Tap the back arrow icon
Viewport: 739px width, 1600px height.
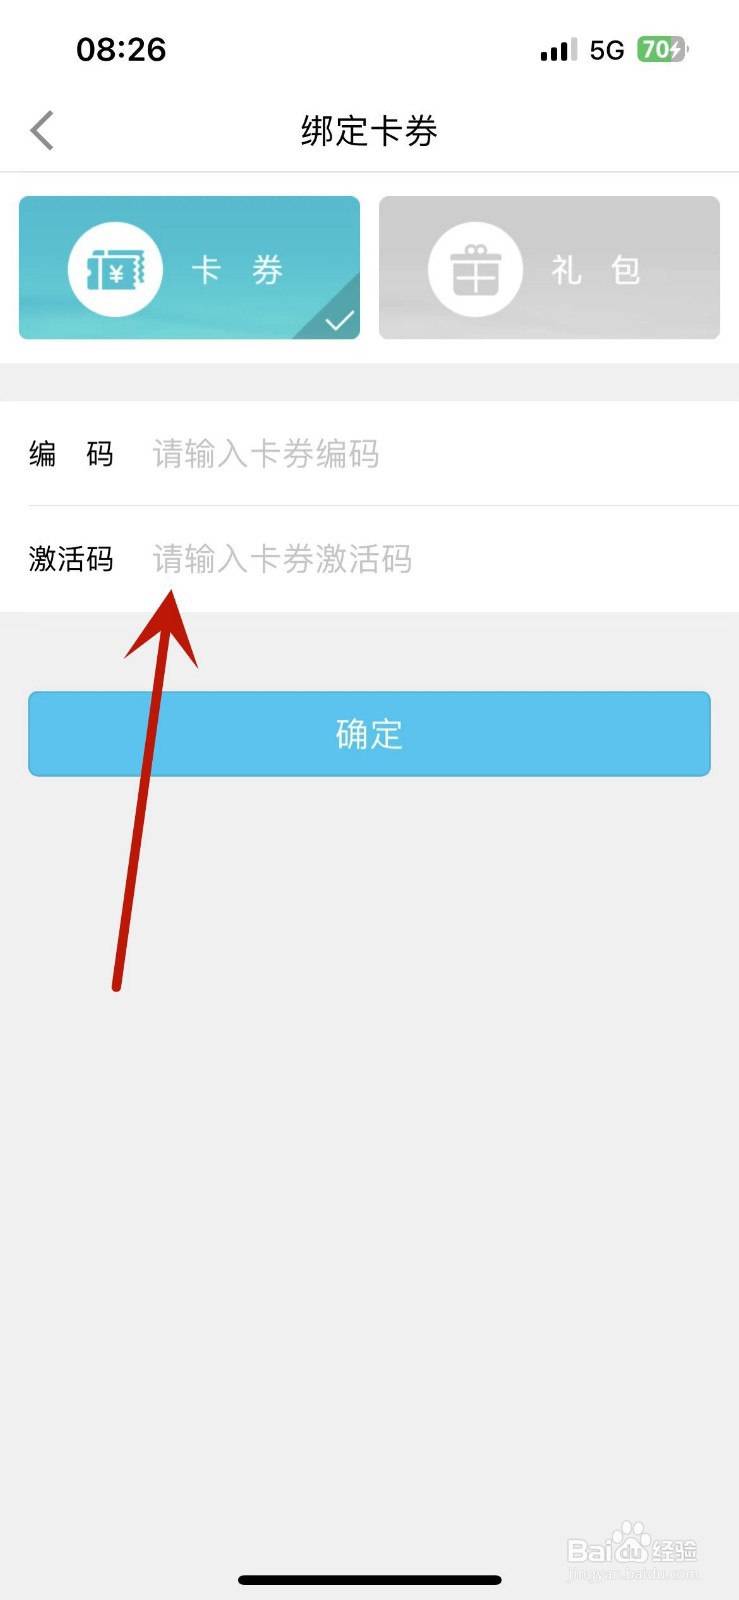click(x=42, y=130)
